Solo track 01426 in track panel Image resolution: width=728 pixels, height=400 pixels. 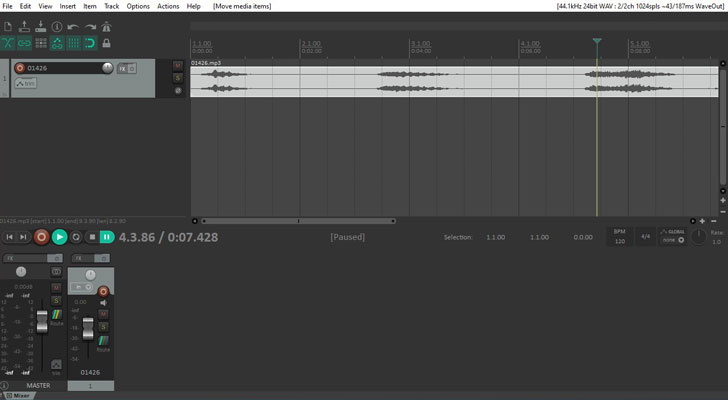pos(177,77)
